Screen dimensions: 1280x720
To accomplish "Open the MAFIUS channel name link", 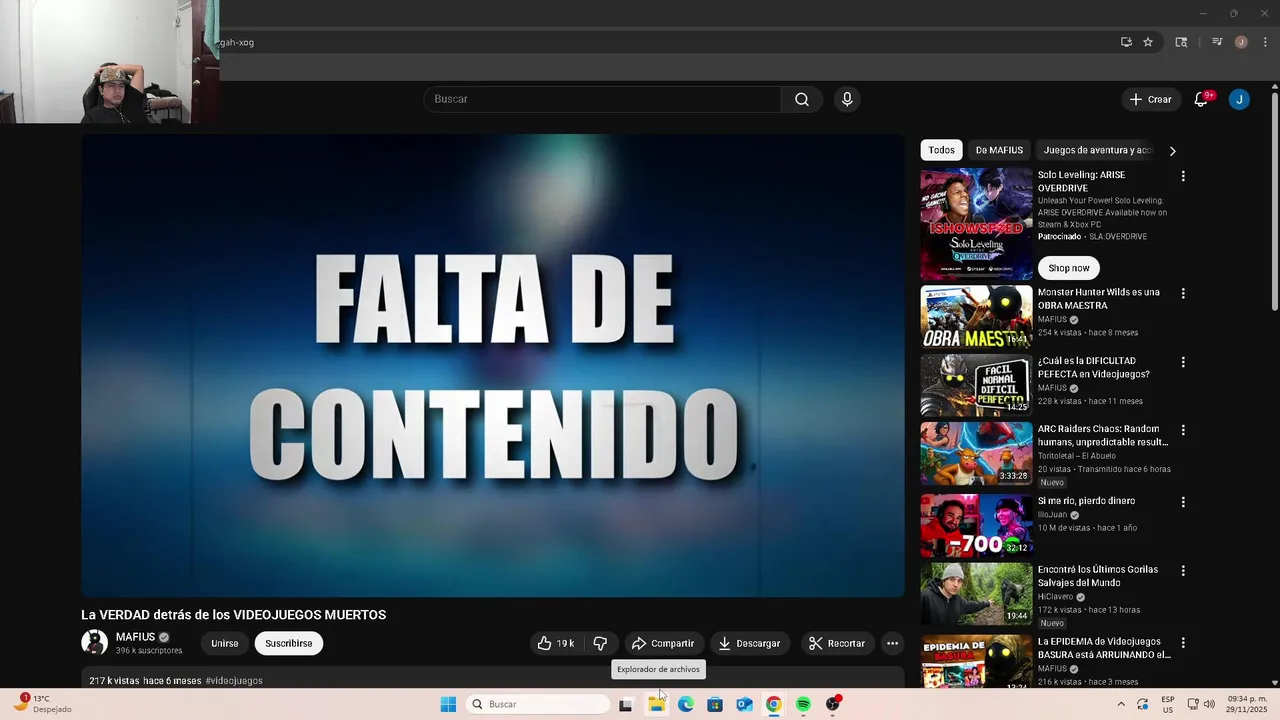I will 135,637.
